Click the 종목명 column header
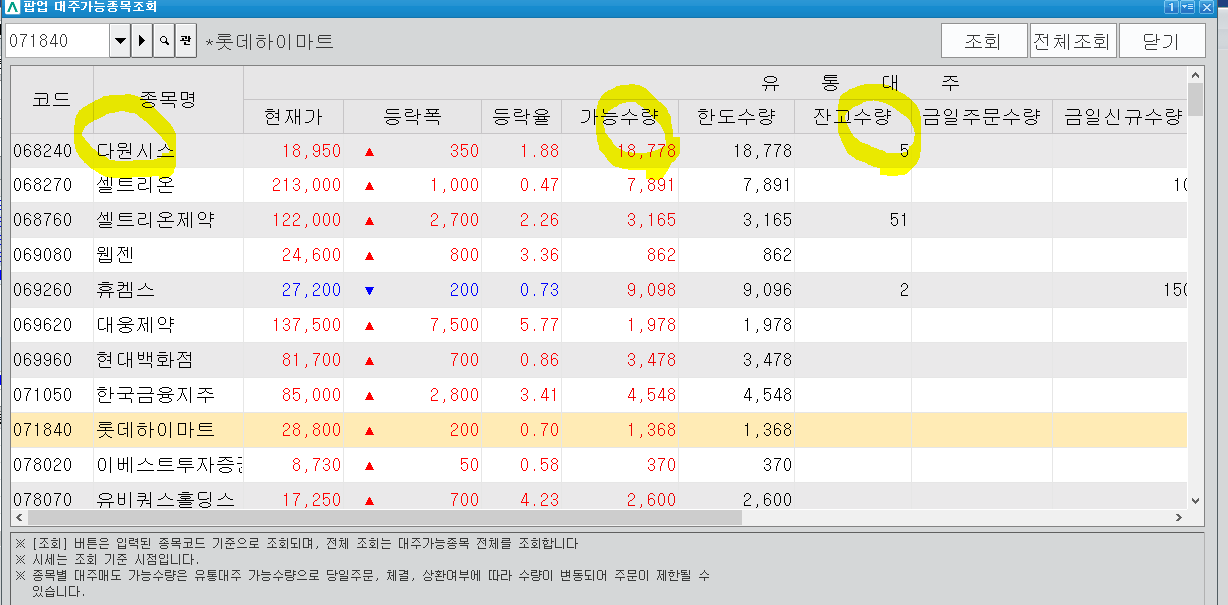This screenshot has width=1228, height=605. 168,100
